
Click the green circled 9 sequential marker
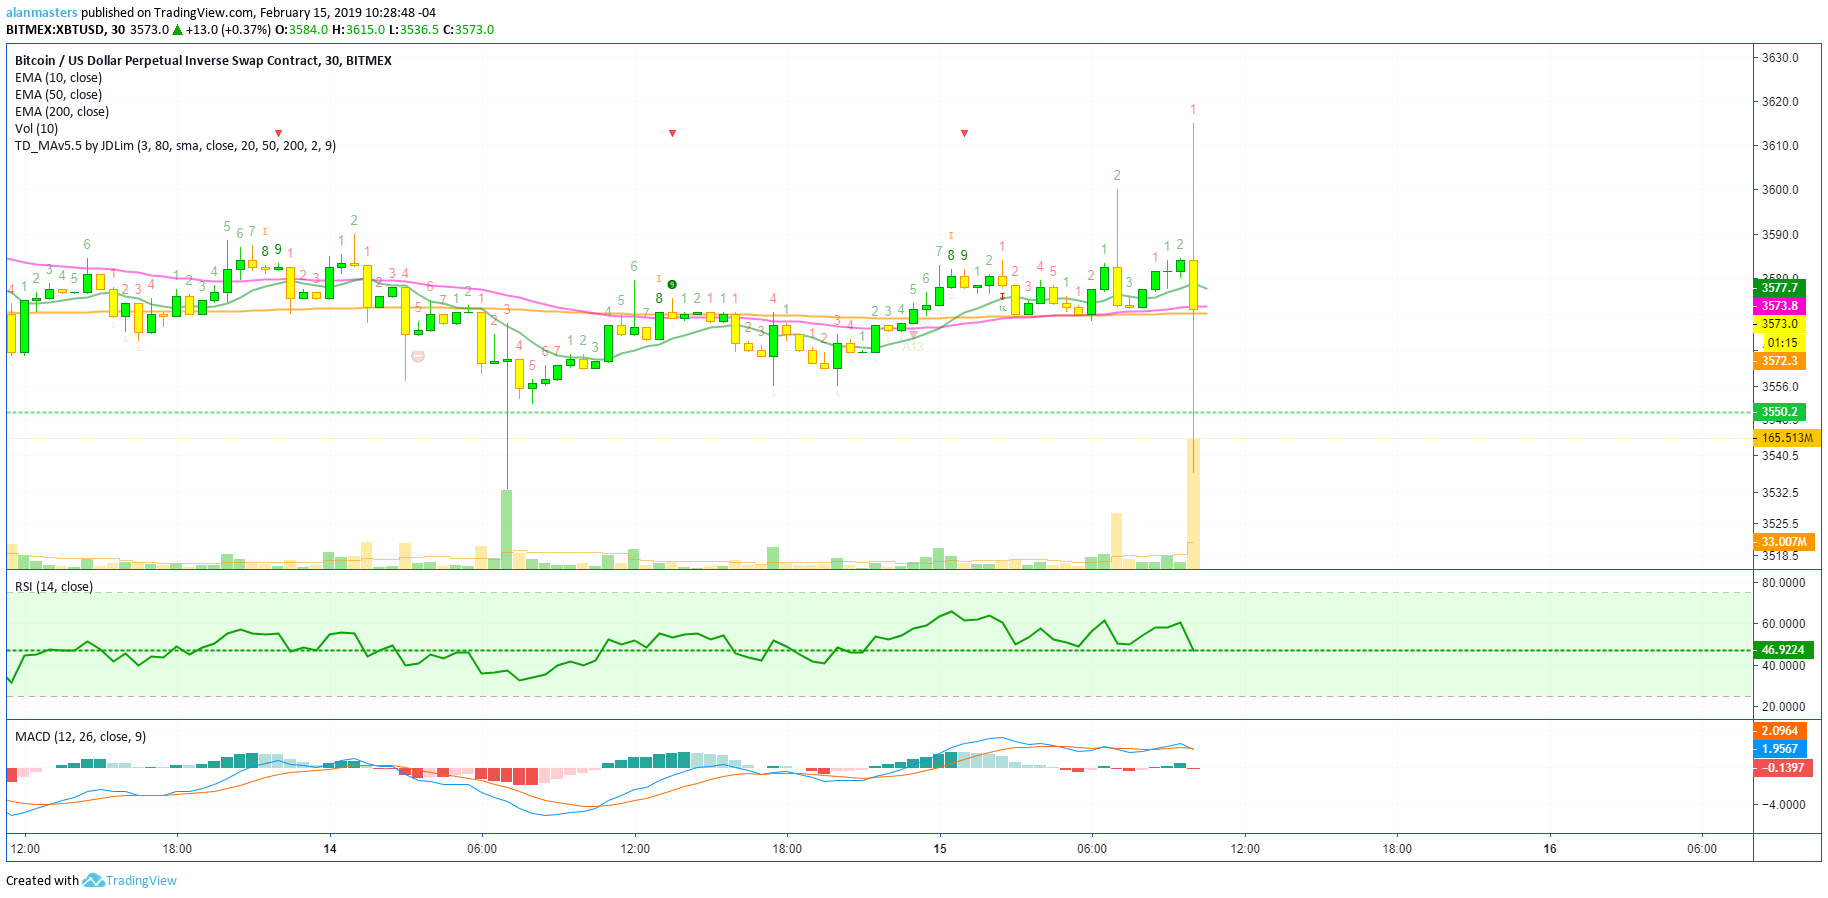click(672, 285)
